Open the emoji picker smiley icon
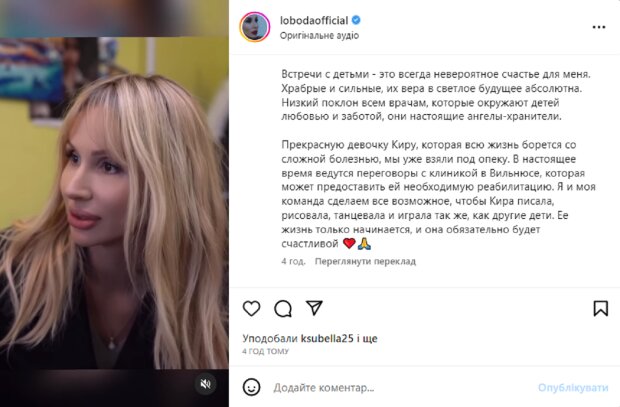The image size is (620, 407). tap(251, 387)
